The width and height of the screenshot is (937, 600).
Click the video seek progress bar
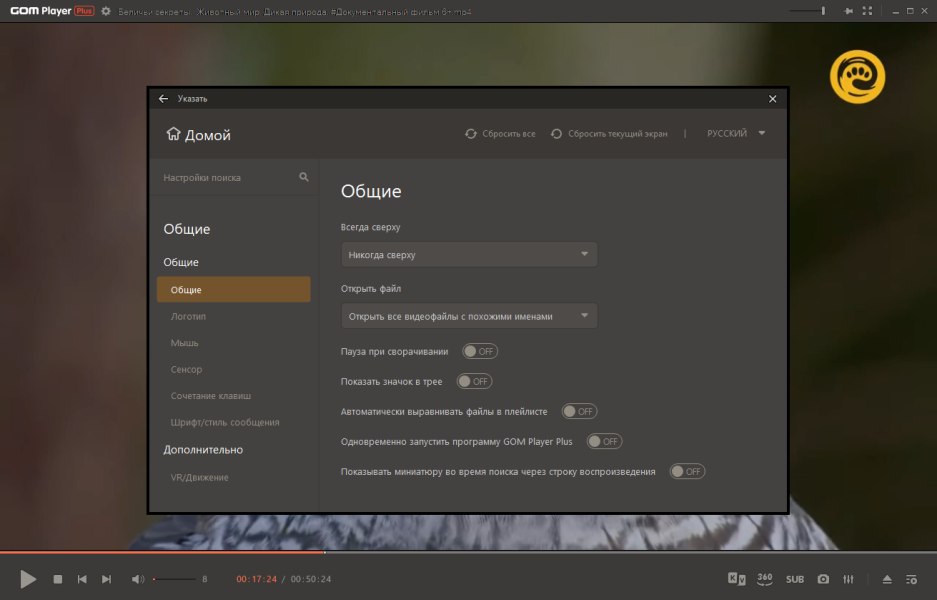(468, 552)
